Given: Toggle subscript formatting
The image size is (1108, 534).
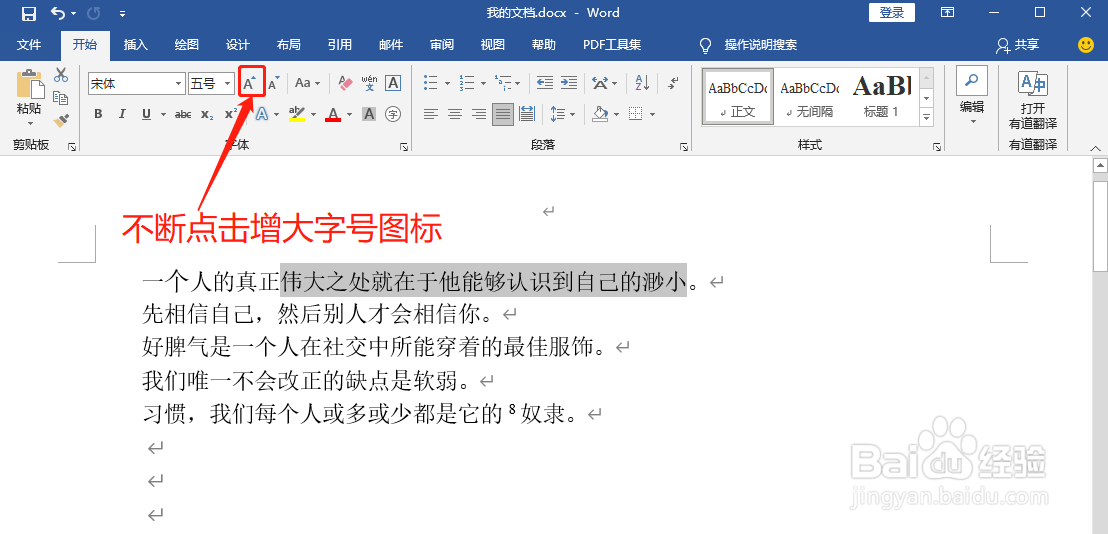Looking at the screenshot, I should coord(206,114).
